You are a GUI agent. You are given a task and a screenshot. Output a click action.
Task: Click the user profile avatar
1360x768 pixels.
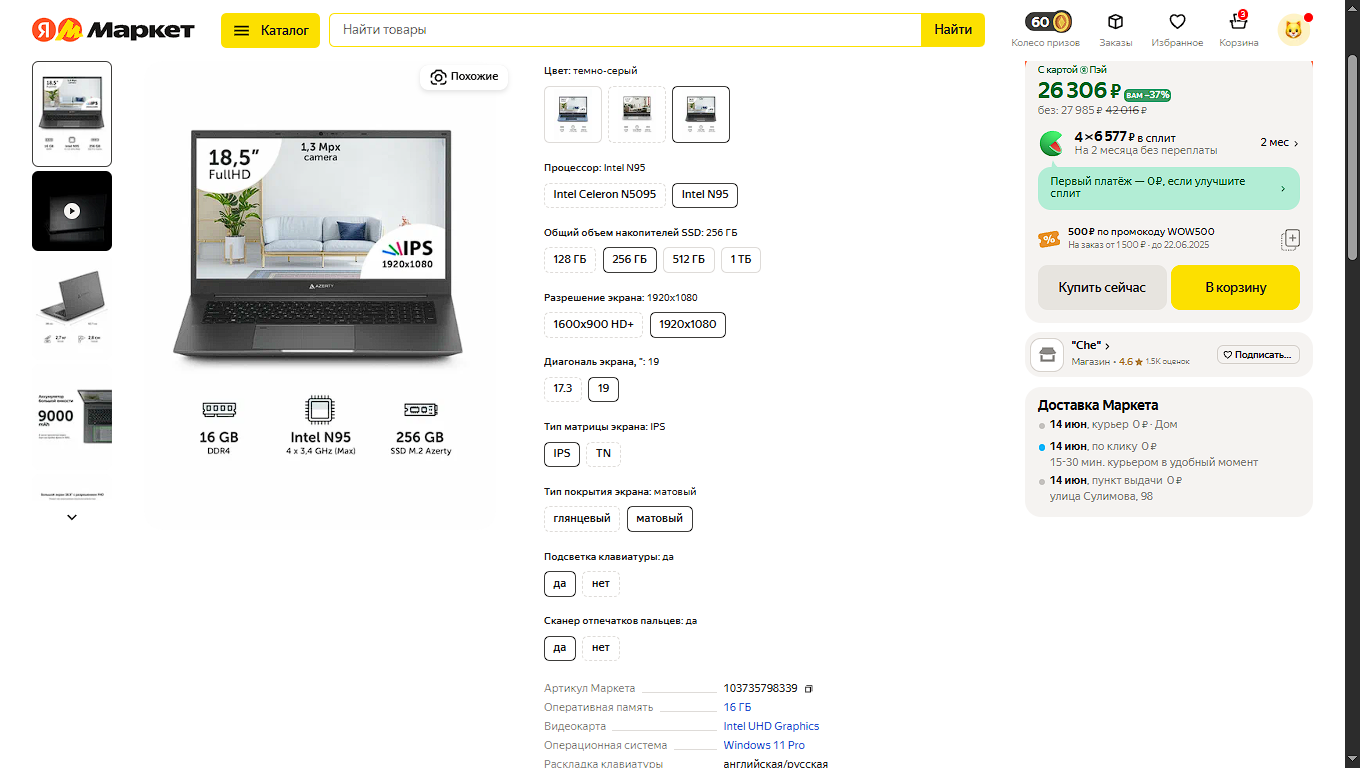(1293, 30)
